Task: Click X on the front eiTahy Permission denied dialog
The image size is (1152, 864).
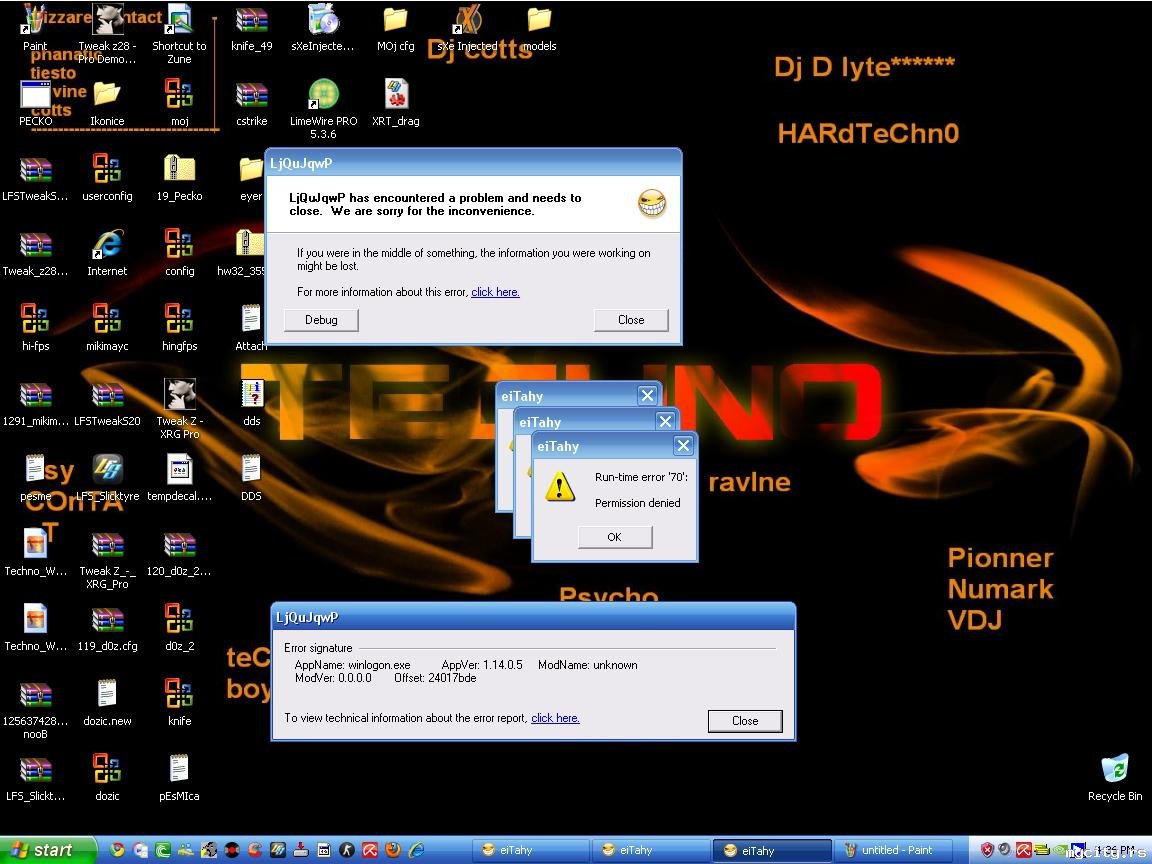Action: coord(683,445)
